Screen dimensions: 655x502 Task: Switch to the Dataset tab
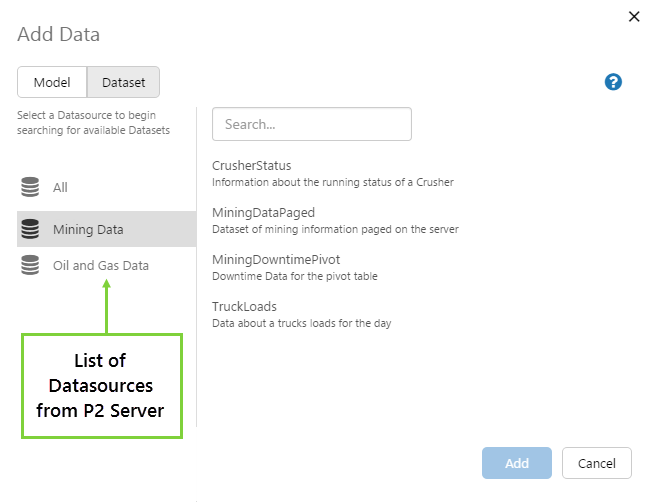(123, 82)
